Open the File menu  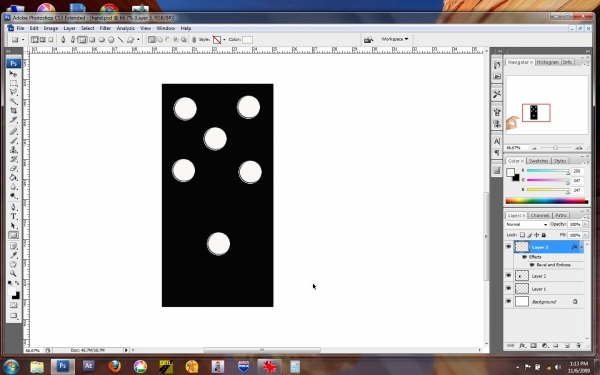pos(20,28)
